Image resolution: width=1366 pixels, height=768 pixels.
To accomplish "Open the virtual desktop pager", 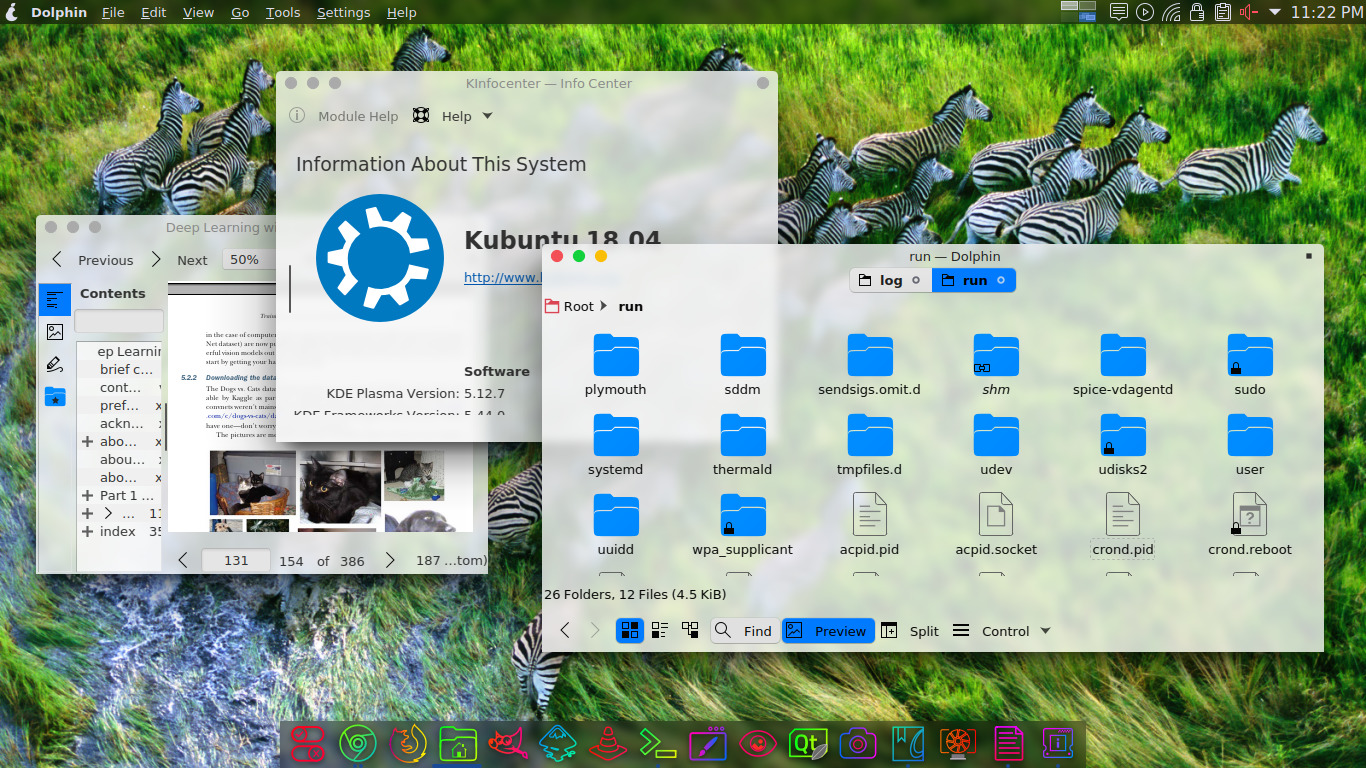I will (x=1078, y=12).
